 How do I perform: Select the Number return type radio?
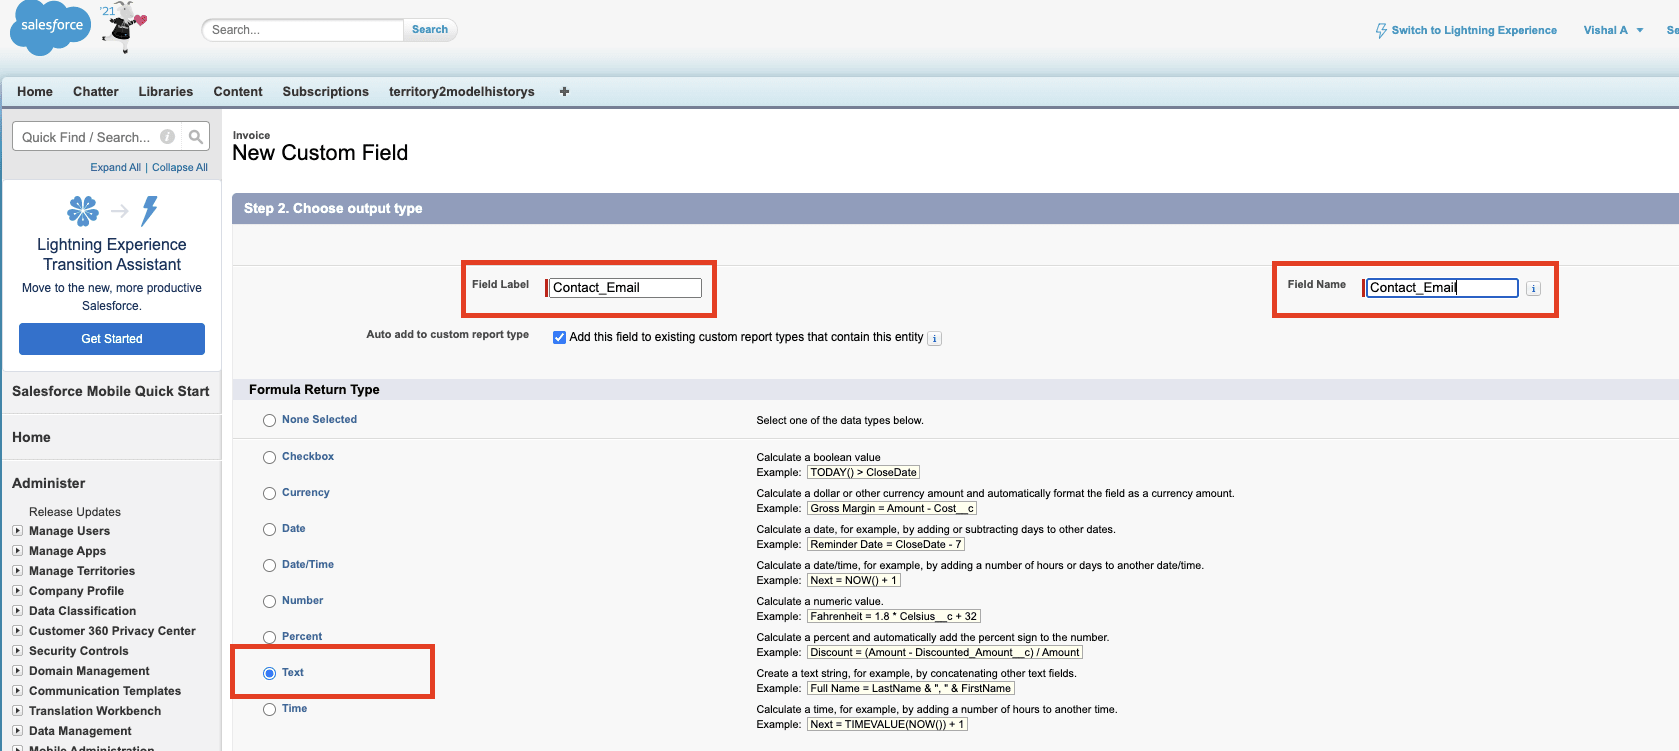tap(269, 601)
